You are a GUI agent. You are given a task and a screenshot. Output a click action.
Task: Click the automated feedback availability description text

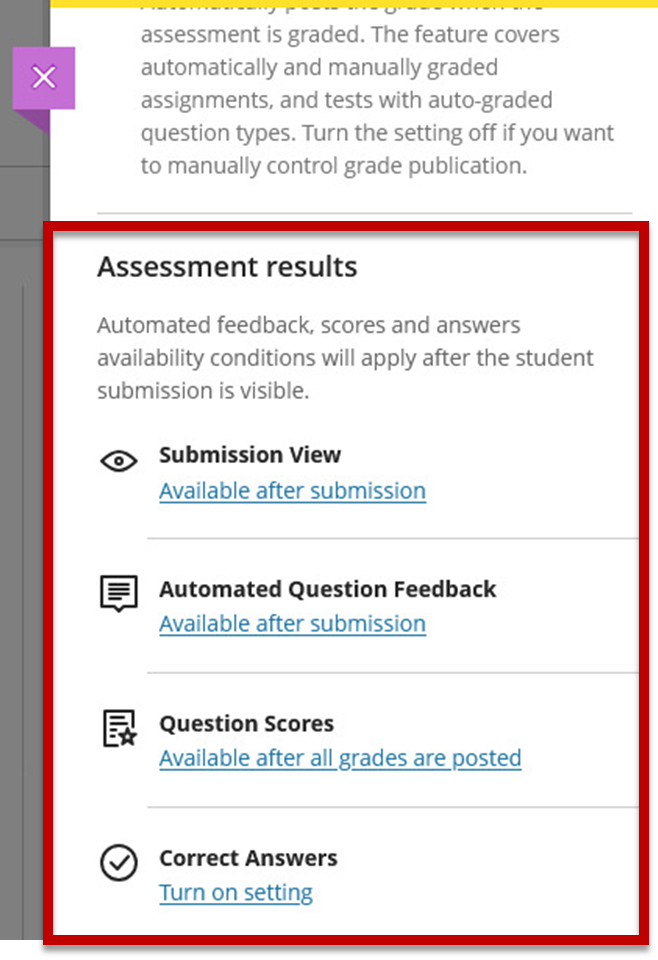coord(345,358)
